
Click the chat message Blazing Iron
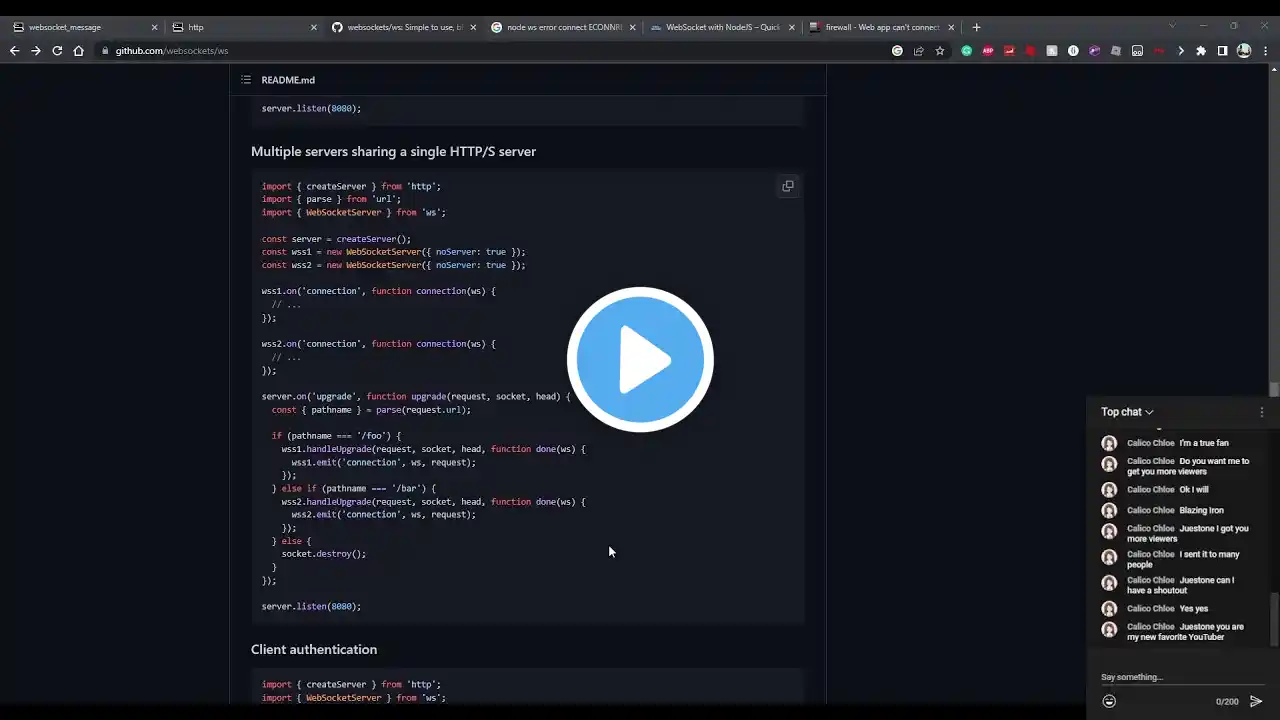click(x=1201, y=511)
